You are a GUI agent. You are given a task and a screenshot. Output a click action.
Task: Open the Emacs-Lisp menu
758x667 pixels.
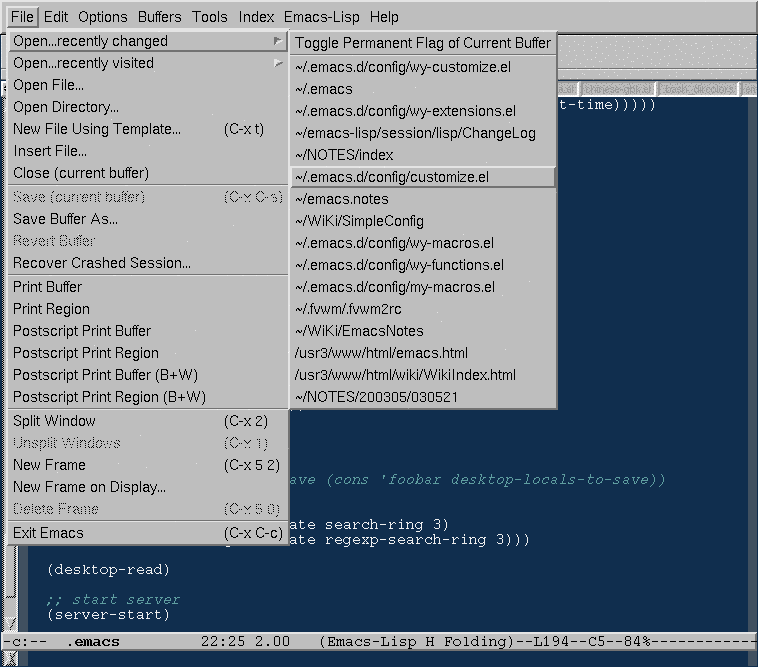(x=322, y=17)
